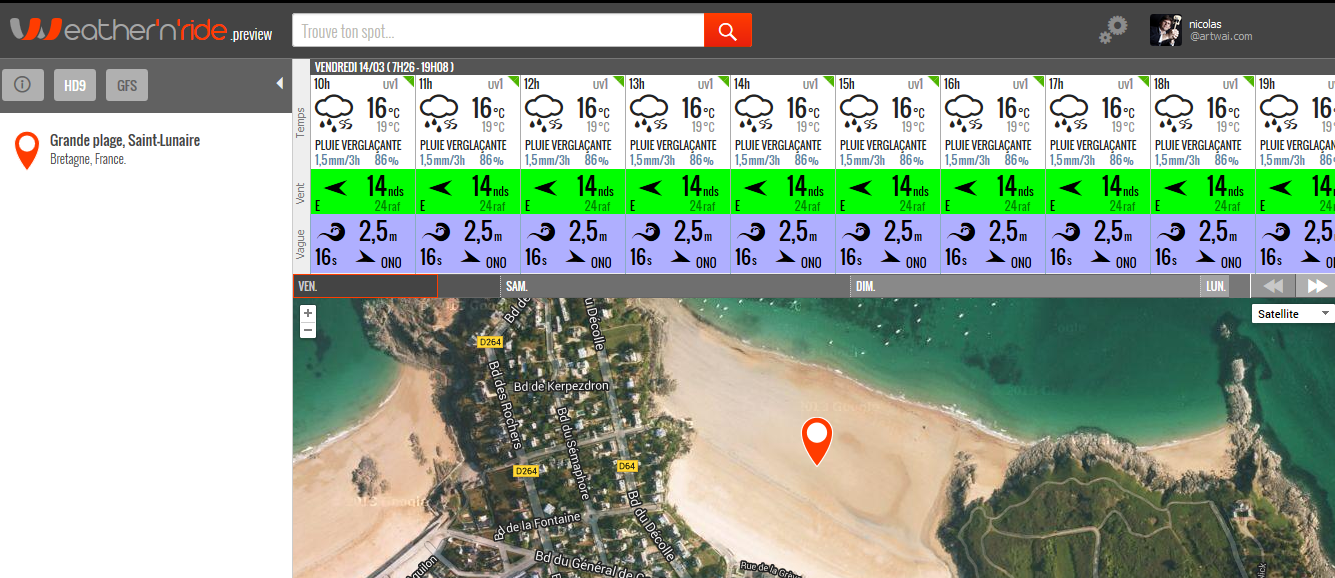Expand the 10h forecast green corner

[x=408, y=81]
